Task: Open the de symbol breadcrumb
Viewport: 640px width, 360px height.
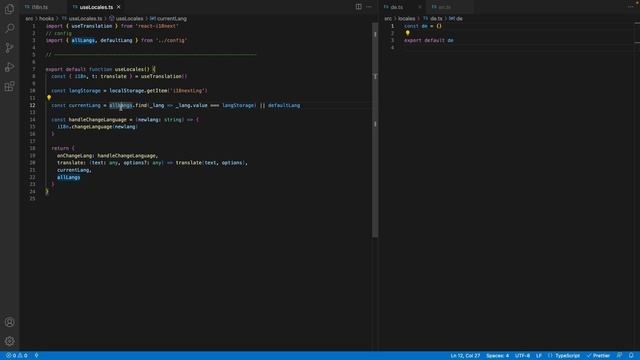Action: coord(456,18)
